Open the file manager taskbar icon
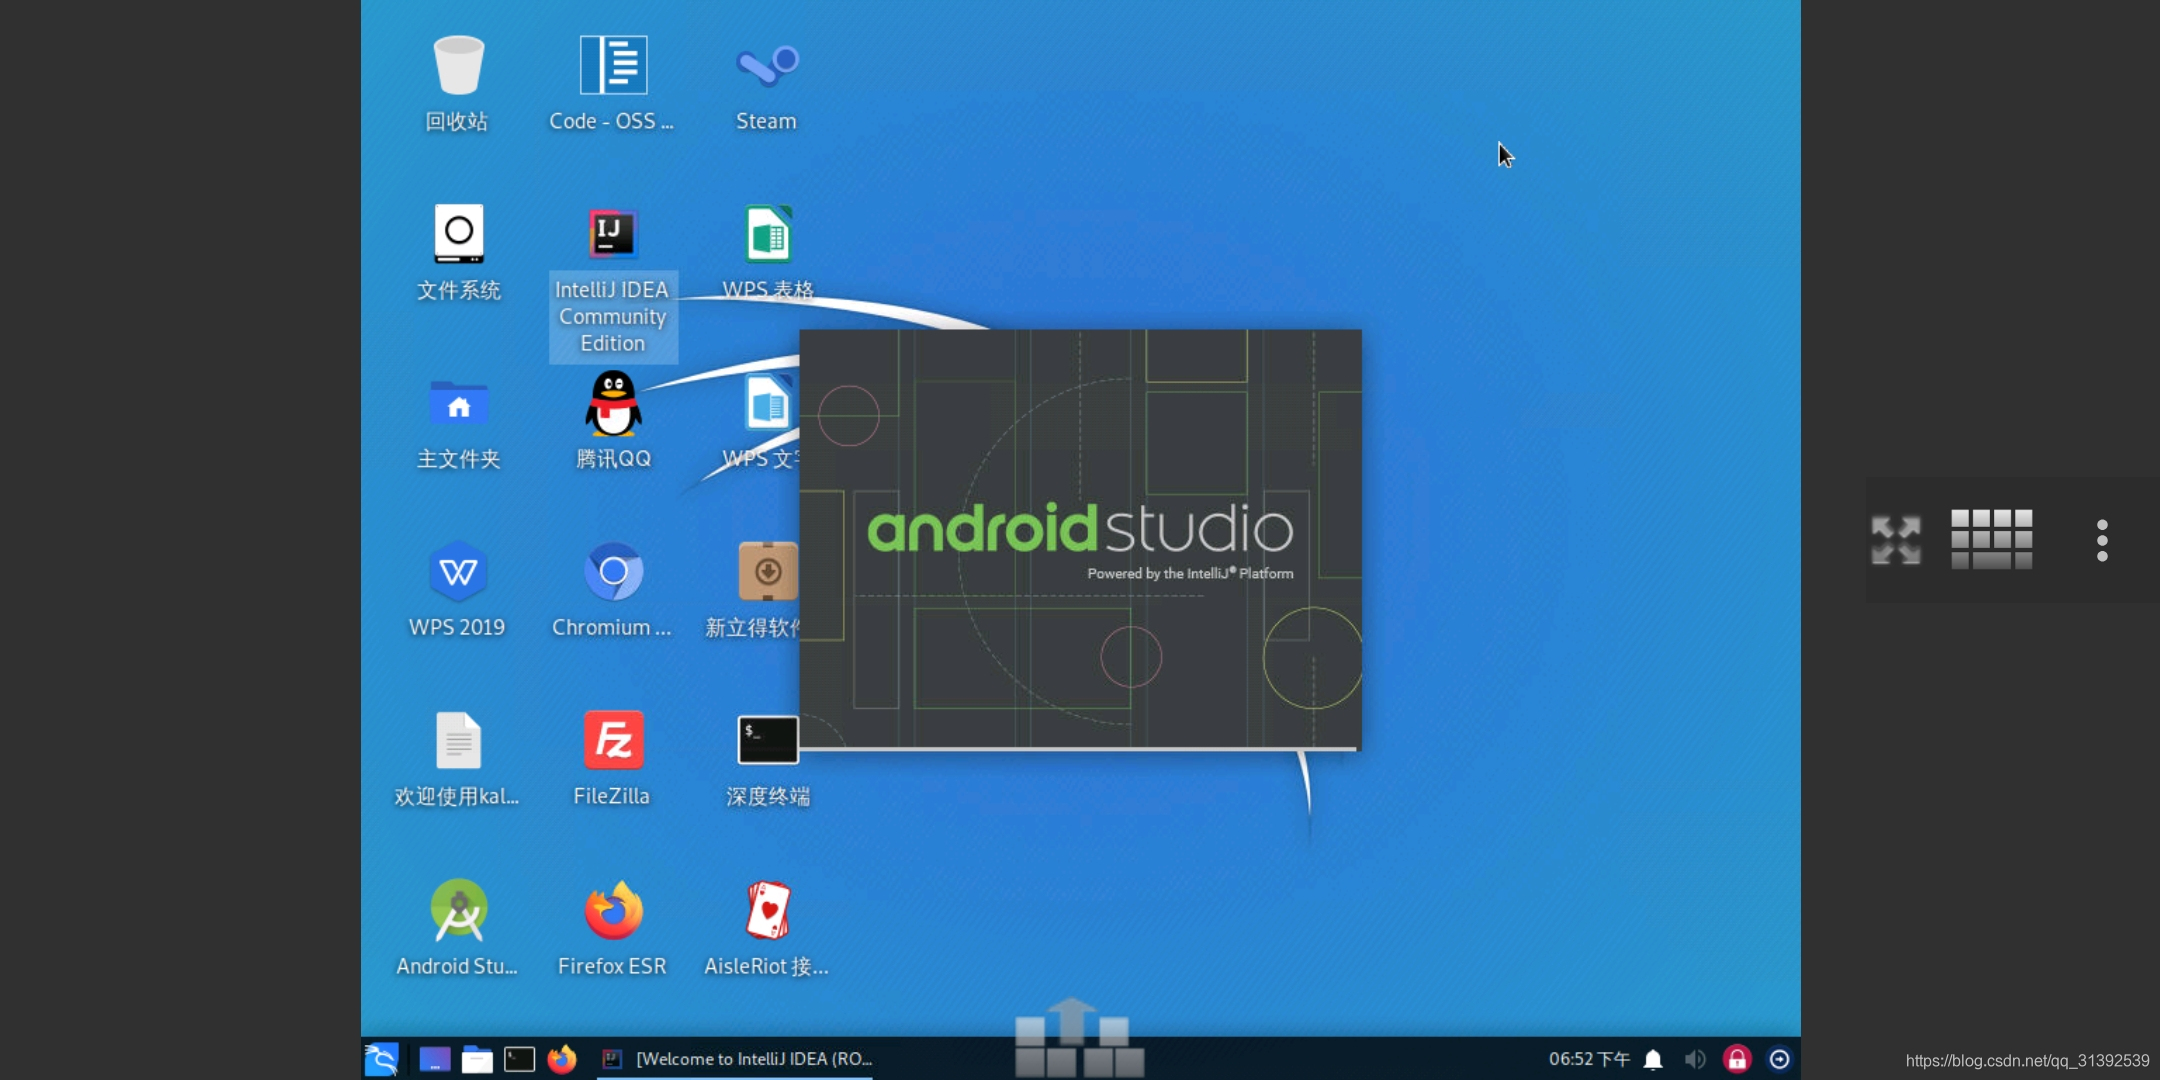Image resolution: width=2160 pixels, height=1080 pixels. 477,1059
